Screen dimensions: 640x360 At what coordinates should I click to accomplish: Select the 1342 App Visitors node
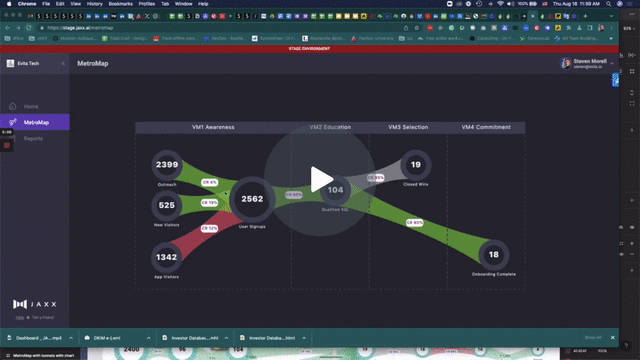(167, 257)
